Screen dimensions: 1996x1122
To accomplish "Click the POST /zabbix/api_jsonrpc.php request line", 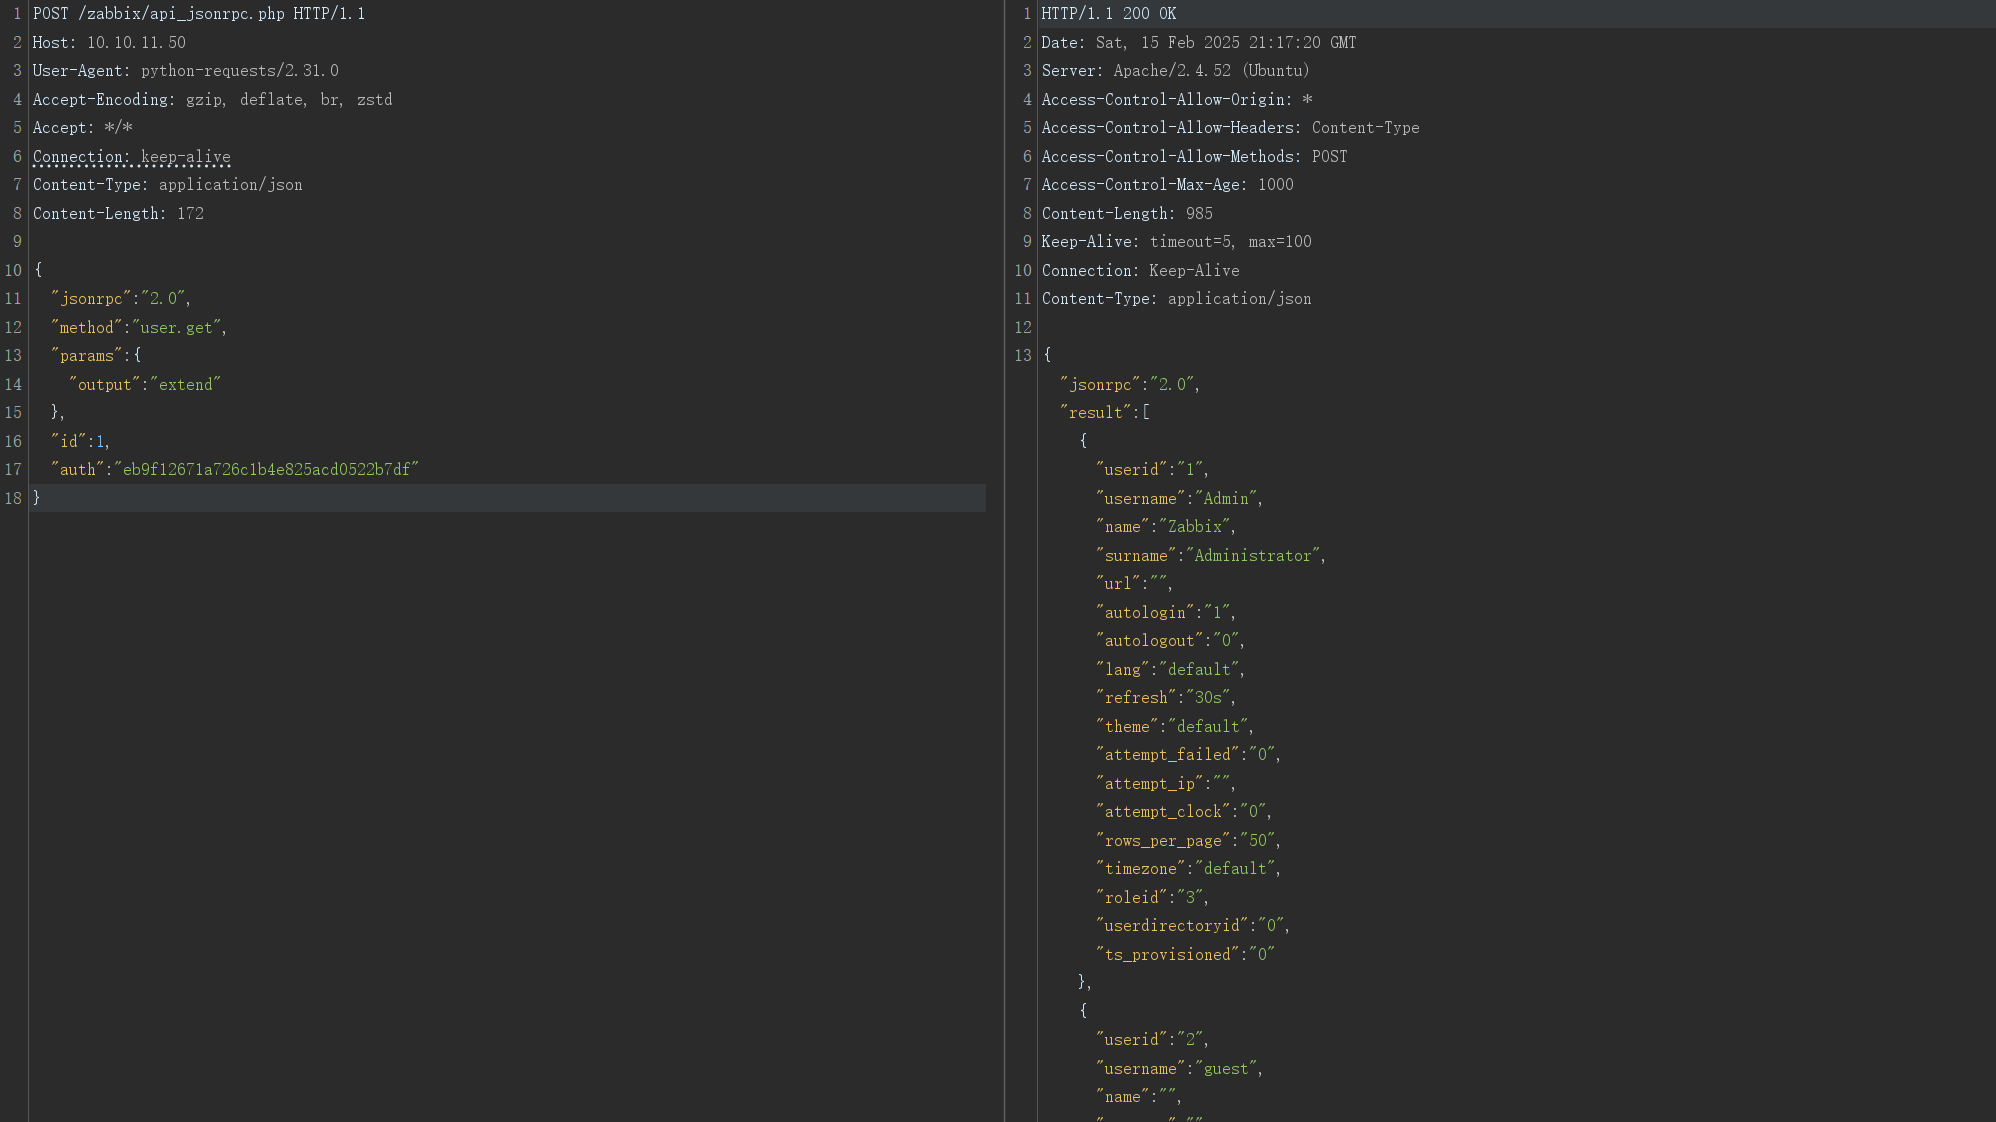I will (x=199, y=14).
